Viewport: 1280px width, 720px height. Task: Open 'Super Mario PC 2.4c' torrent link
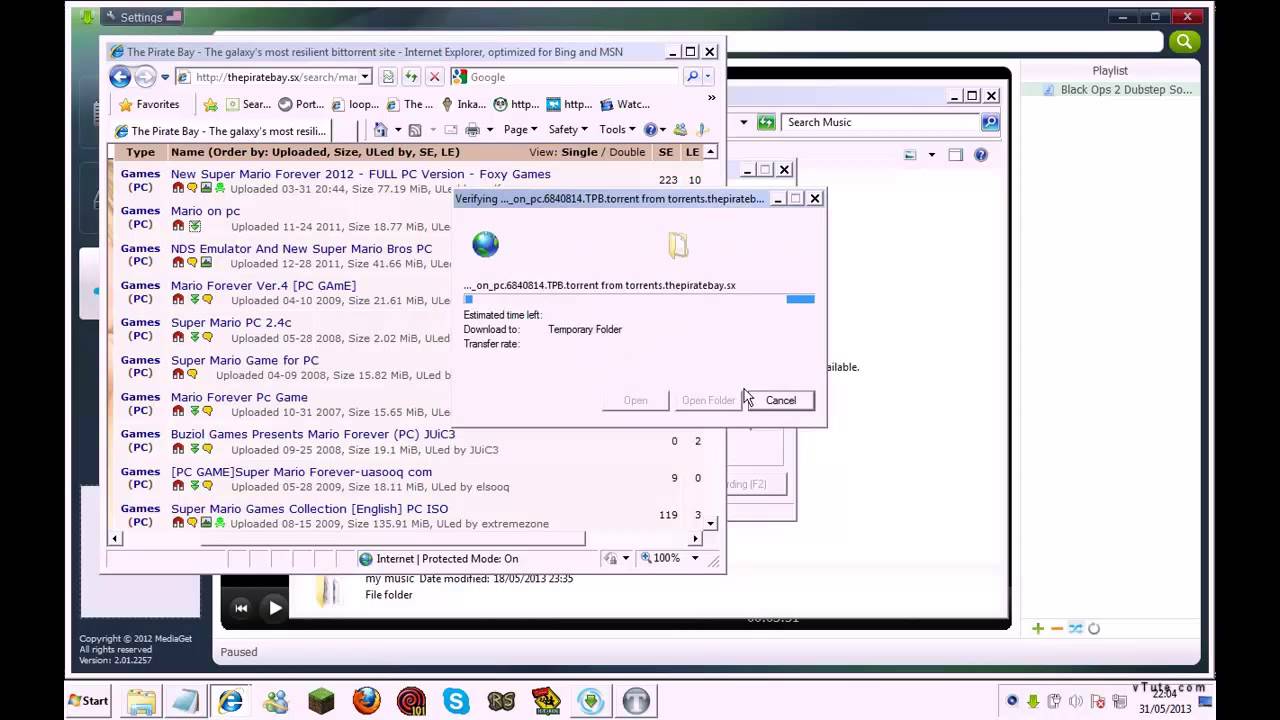231,323
